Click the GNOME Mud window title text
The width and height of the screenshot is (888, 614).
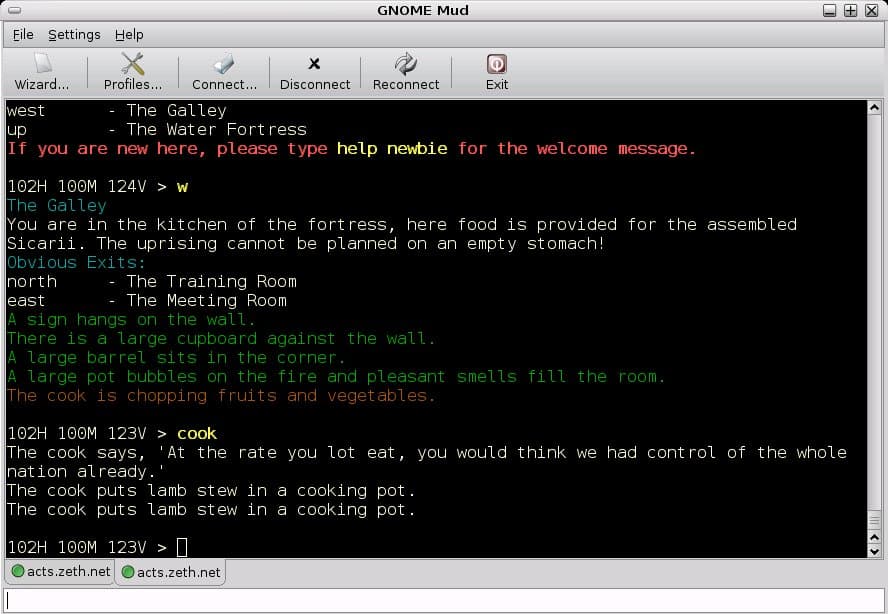423,10
